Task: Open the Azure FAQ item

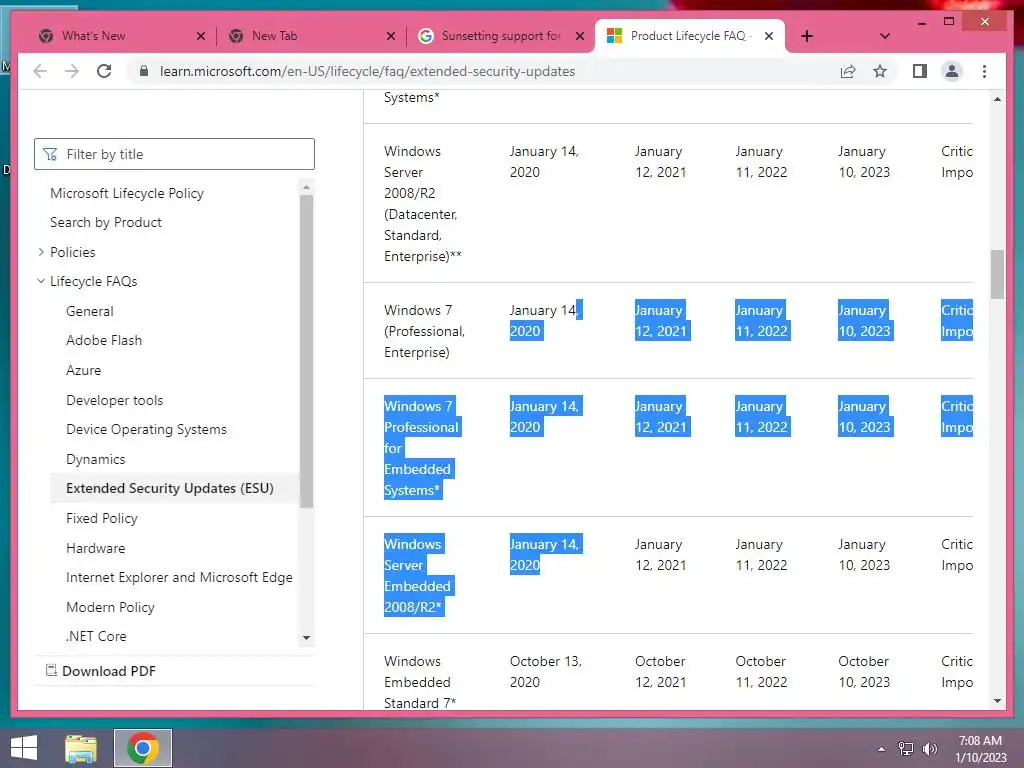Action: tap(84, 370)
